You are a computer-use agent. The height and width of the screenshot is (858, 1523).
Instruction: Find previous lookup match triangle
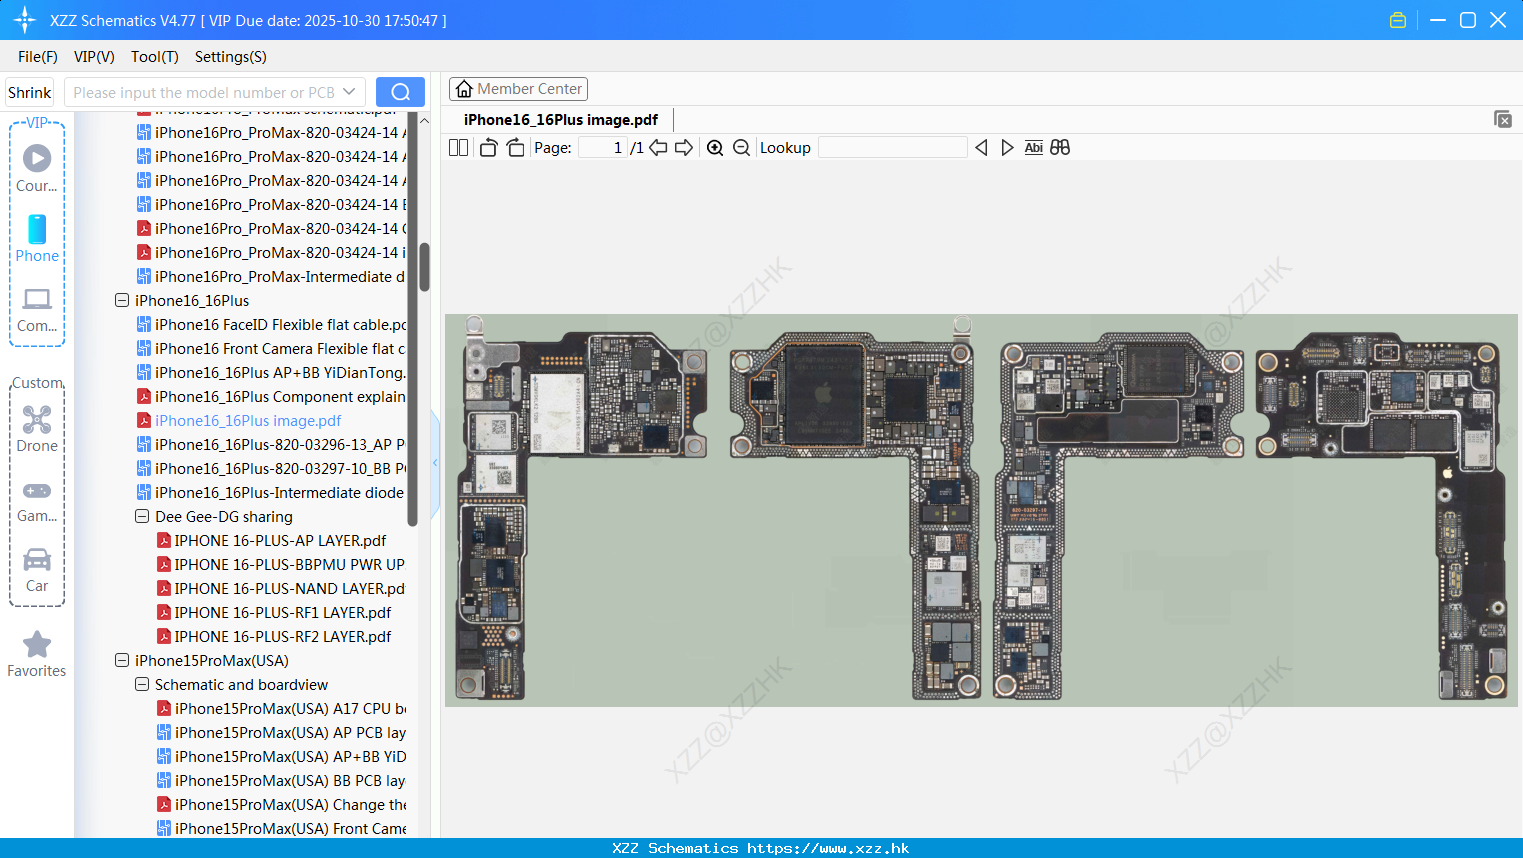point(981,148)
